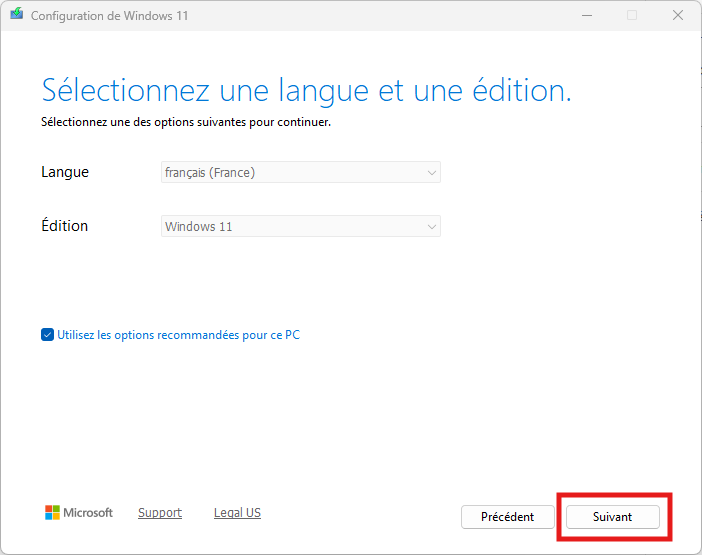Open the Legal US link
Image resolution: width=702 pixels, height=555 pixels.
pyautogui.click(x=237, y=513)
